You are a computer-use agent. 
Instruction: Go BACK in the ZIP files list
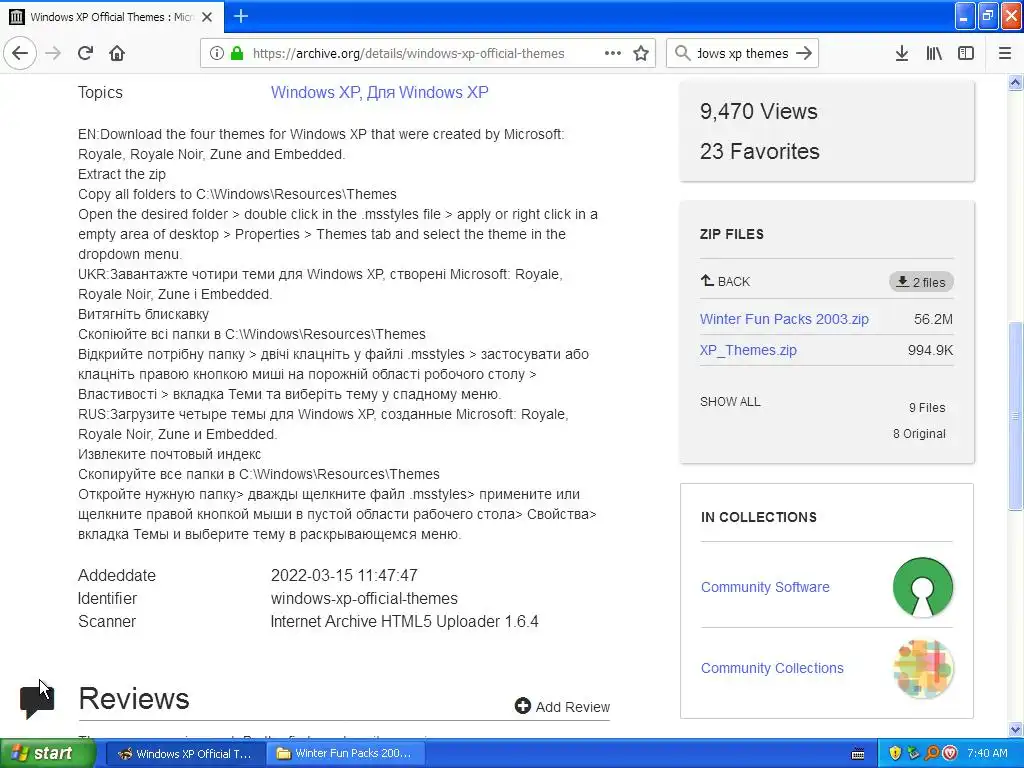point(725,281)
